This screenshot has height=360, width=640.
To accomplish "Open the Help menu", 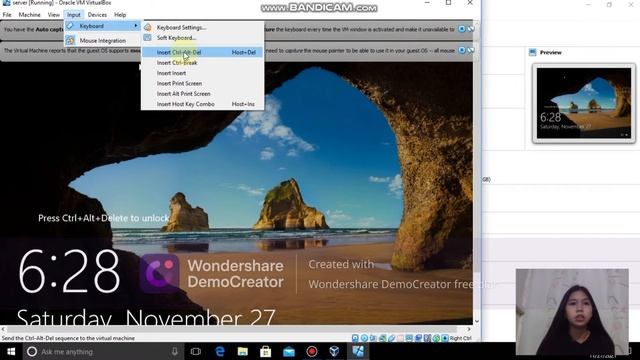I will pyautogui.click(x=120, y=15).
